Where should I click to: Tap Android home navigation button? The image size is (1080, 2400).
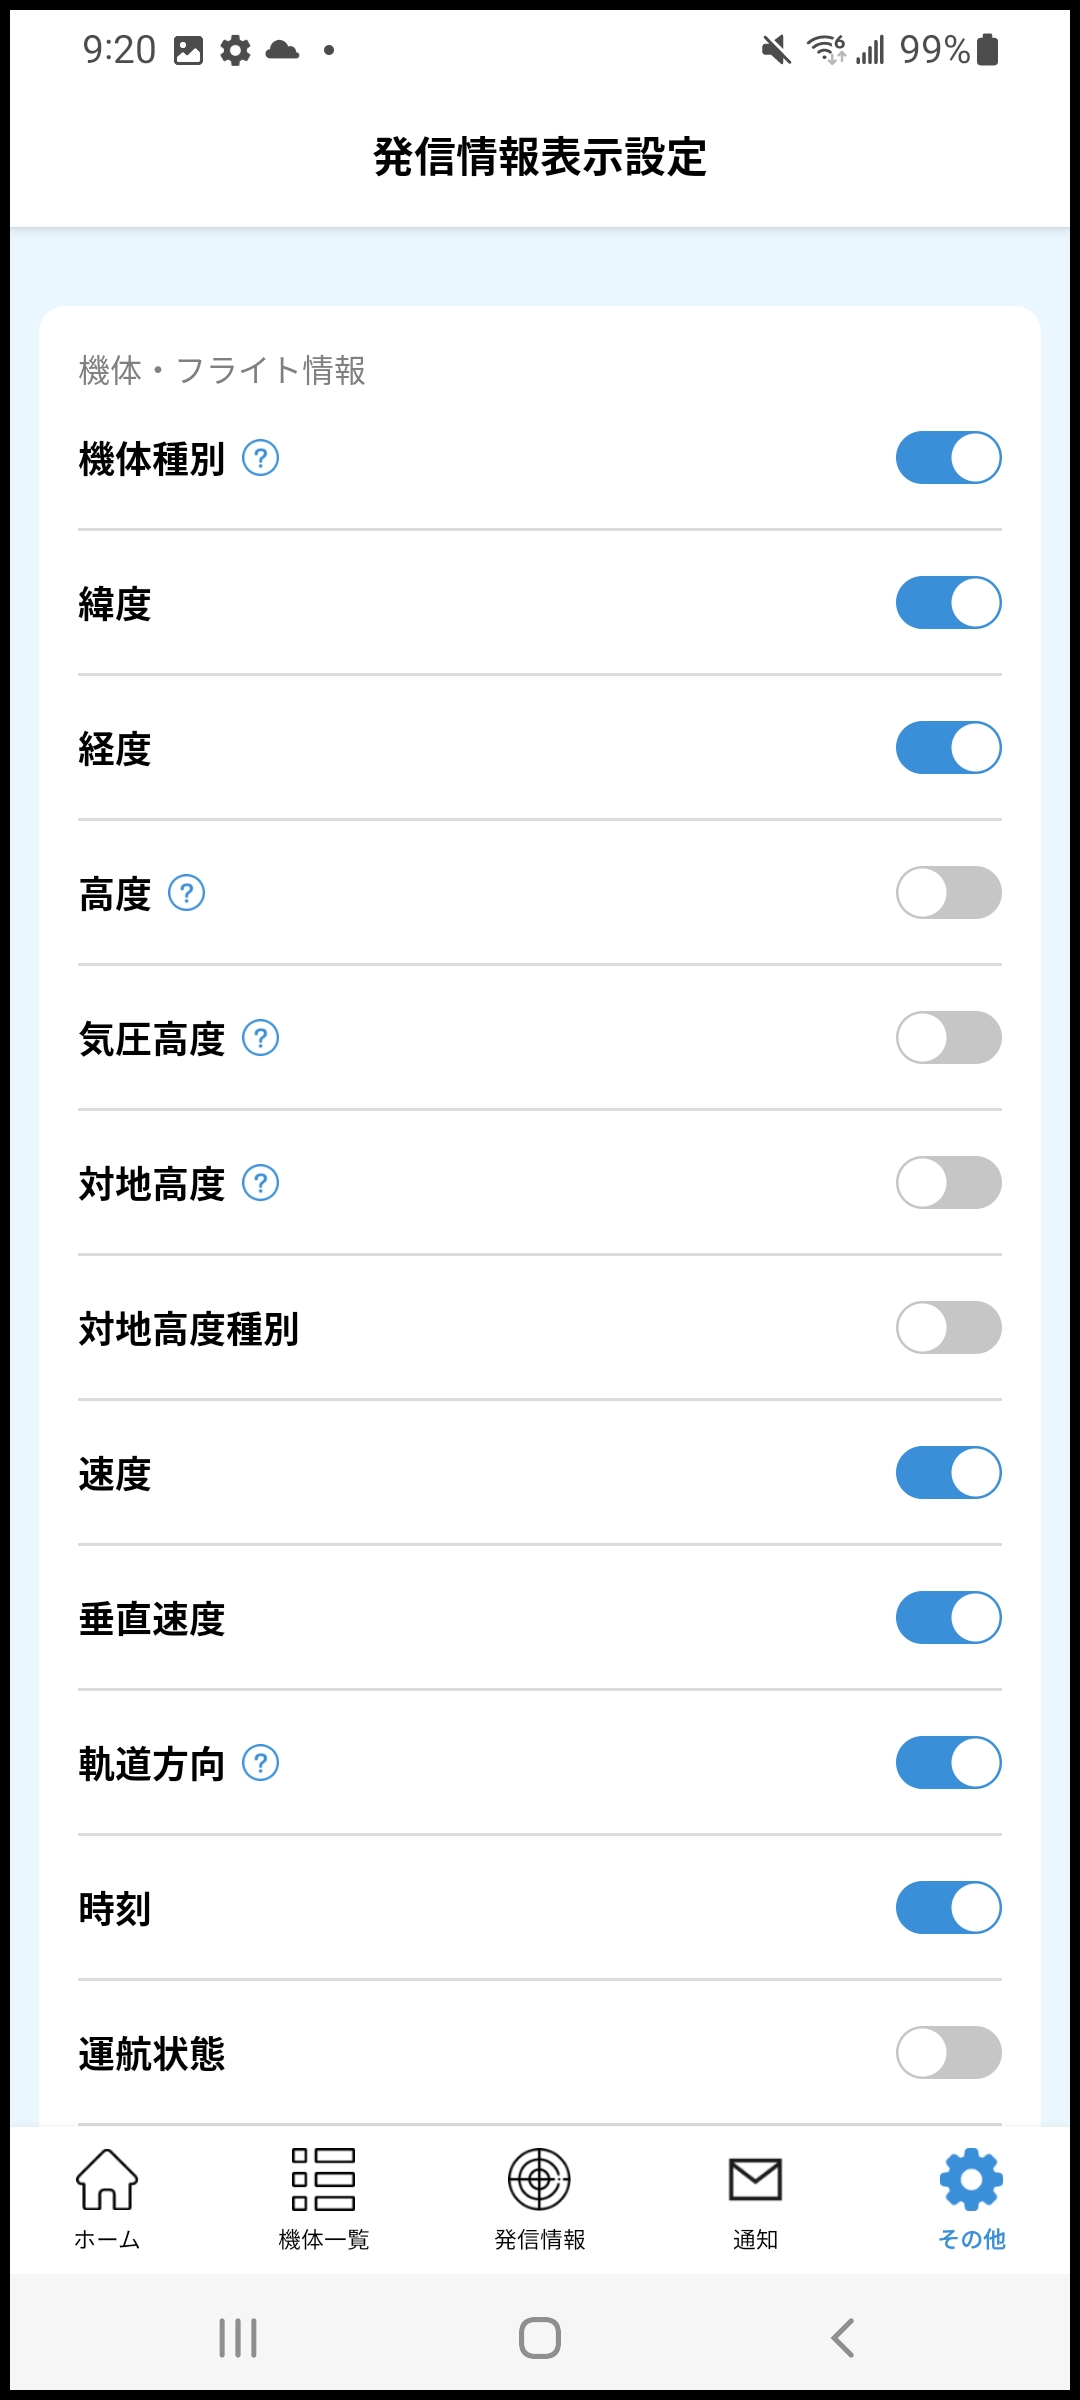(x=540, y=2338)
